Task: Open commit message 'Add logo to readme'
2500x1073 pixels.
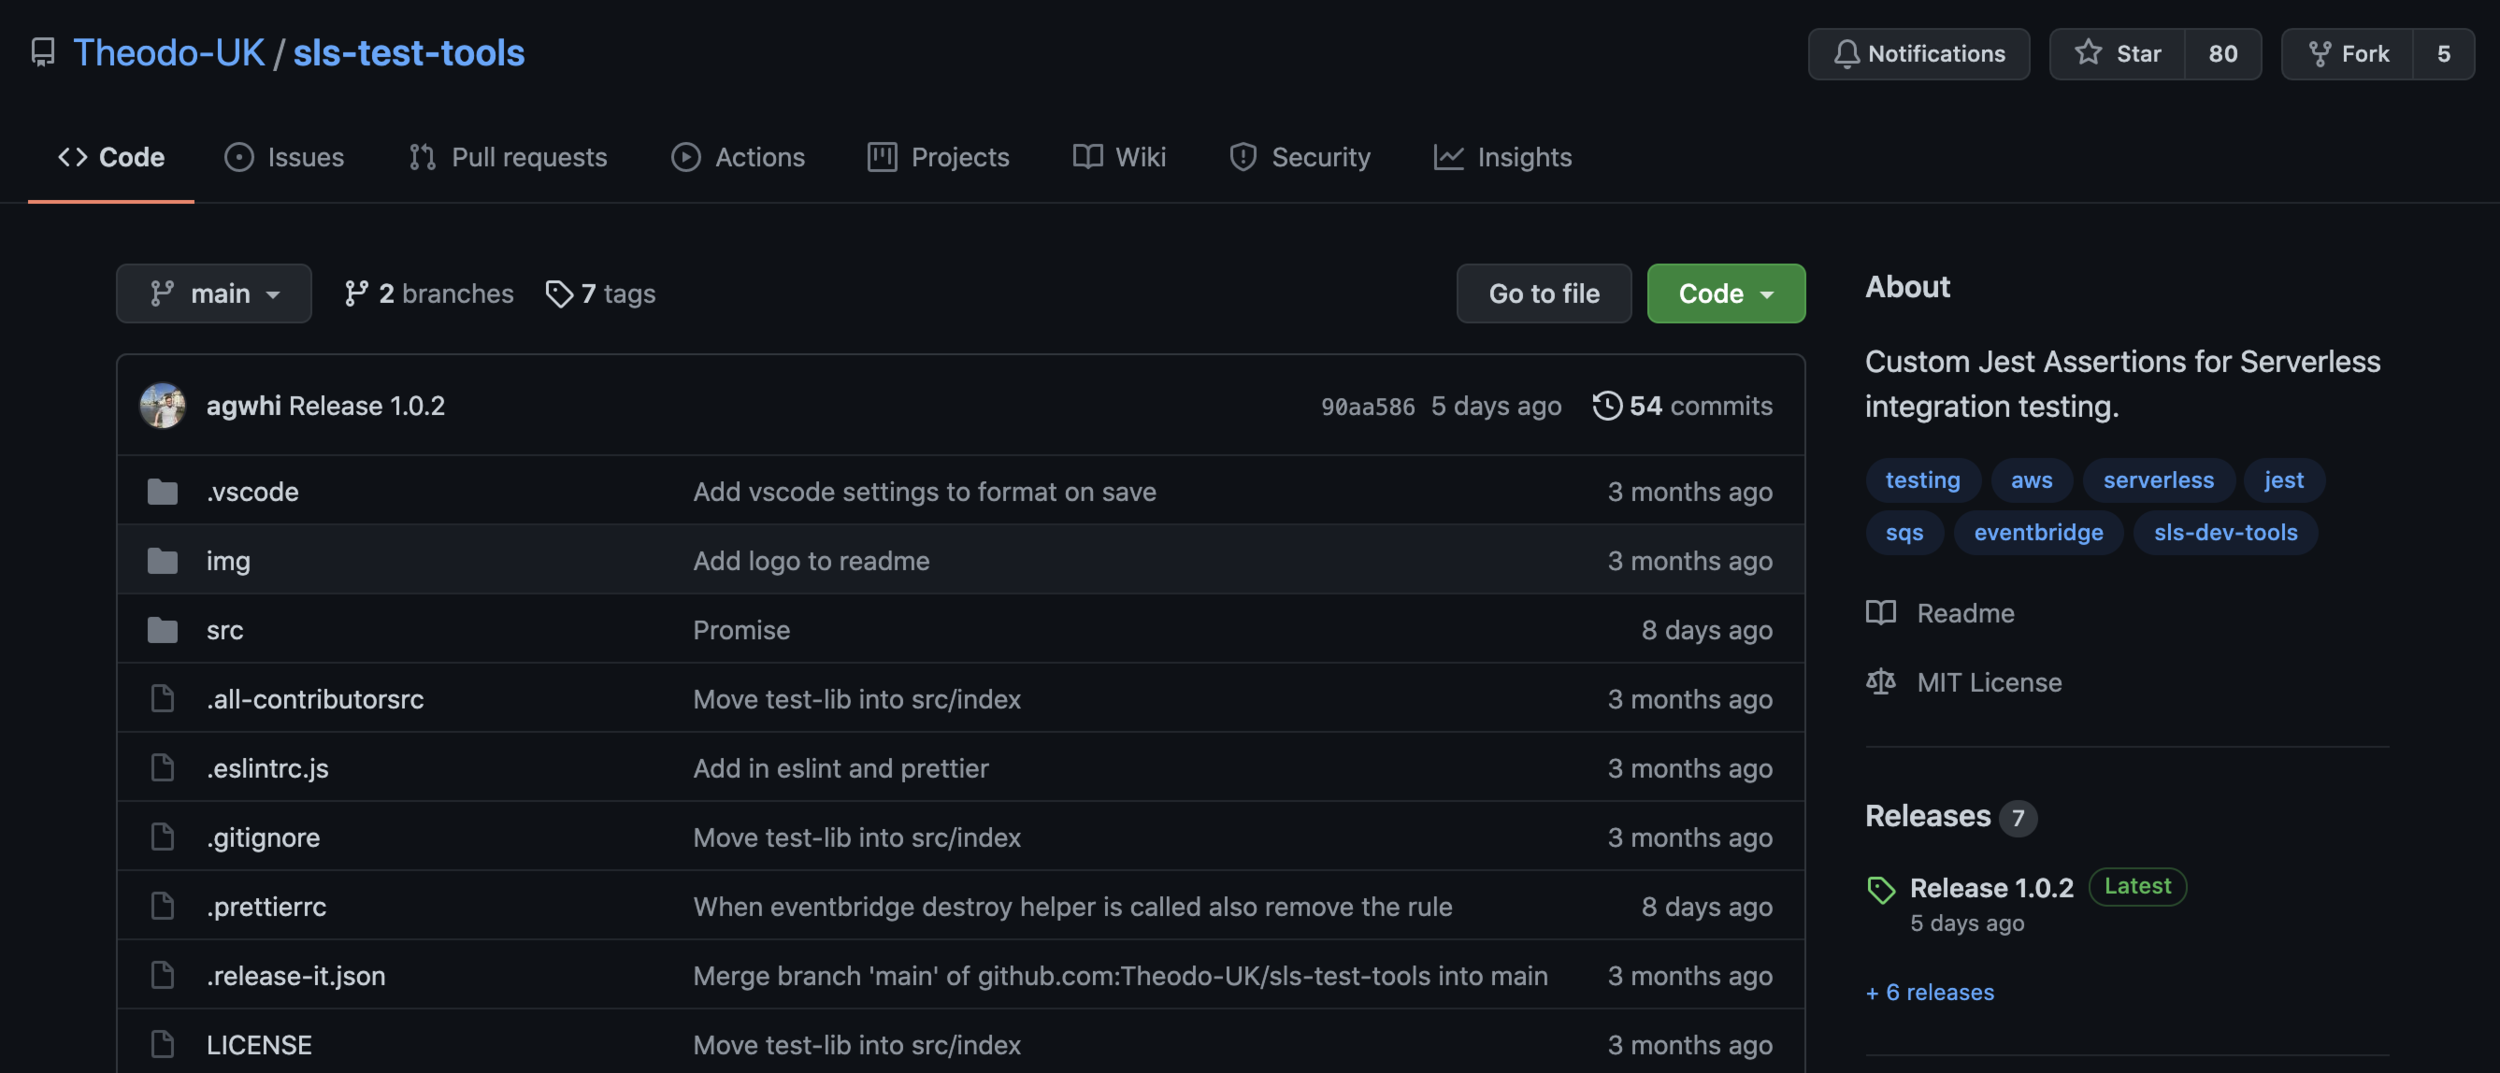Action: tap(811, 560)
